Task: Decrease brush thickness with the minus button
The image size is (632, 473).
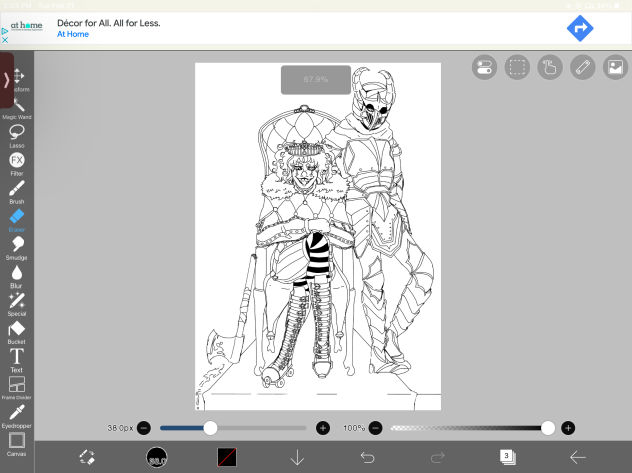Action: [x=144, y=428]
